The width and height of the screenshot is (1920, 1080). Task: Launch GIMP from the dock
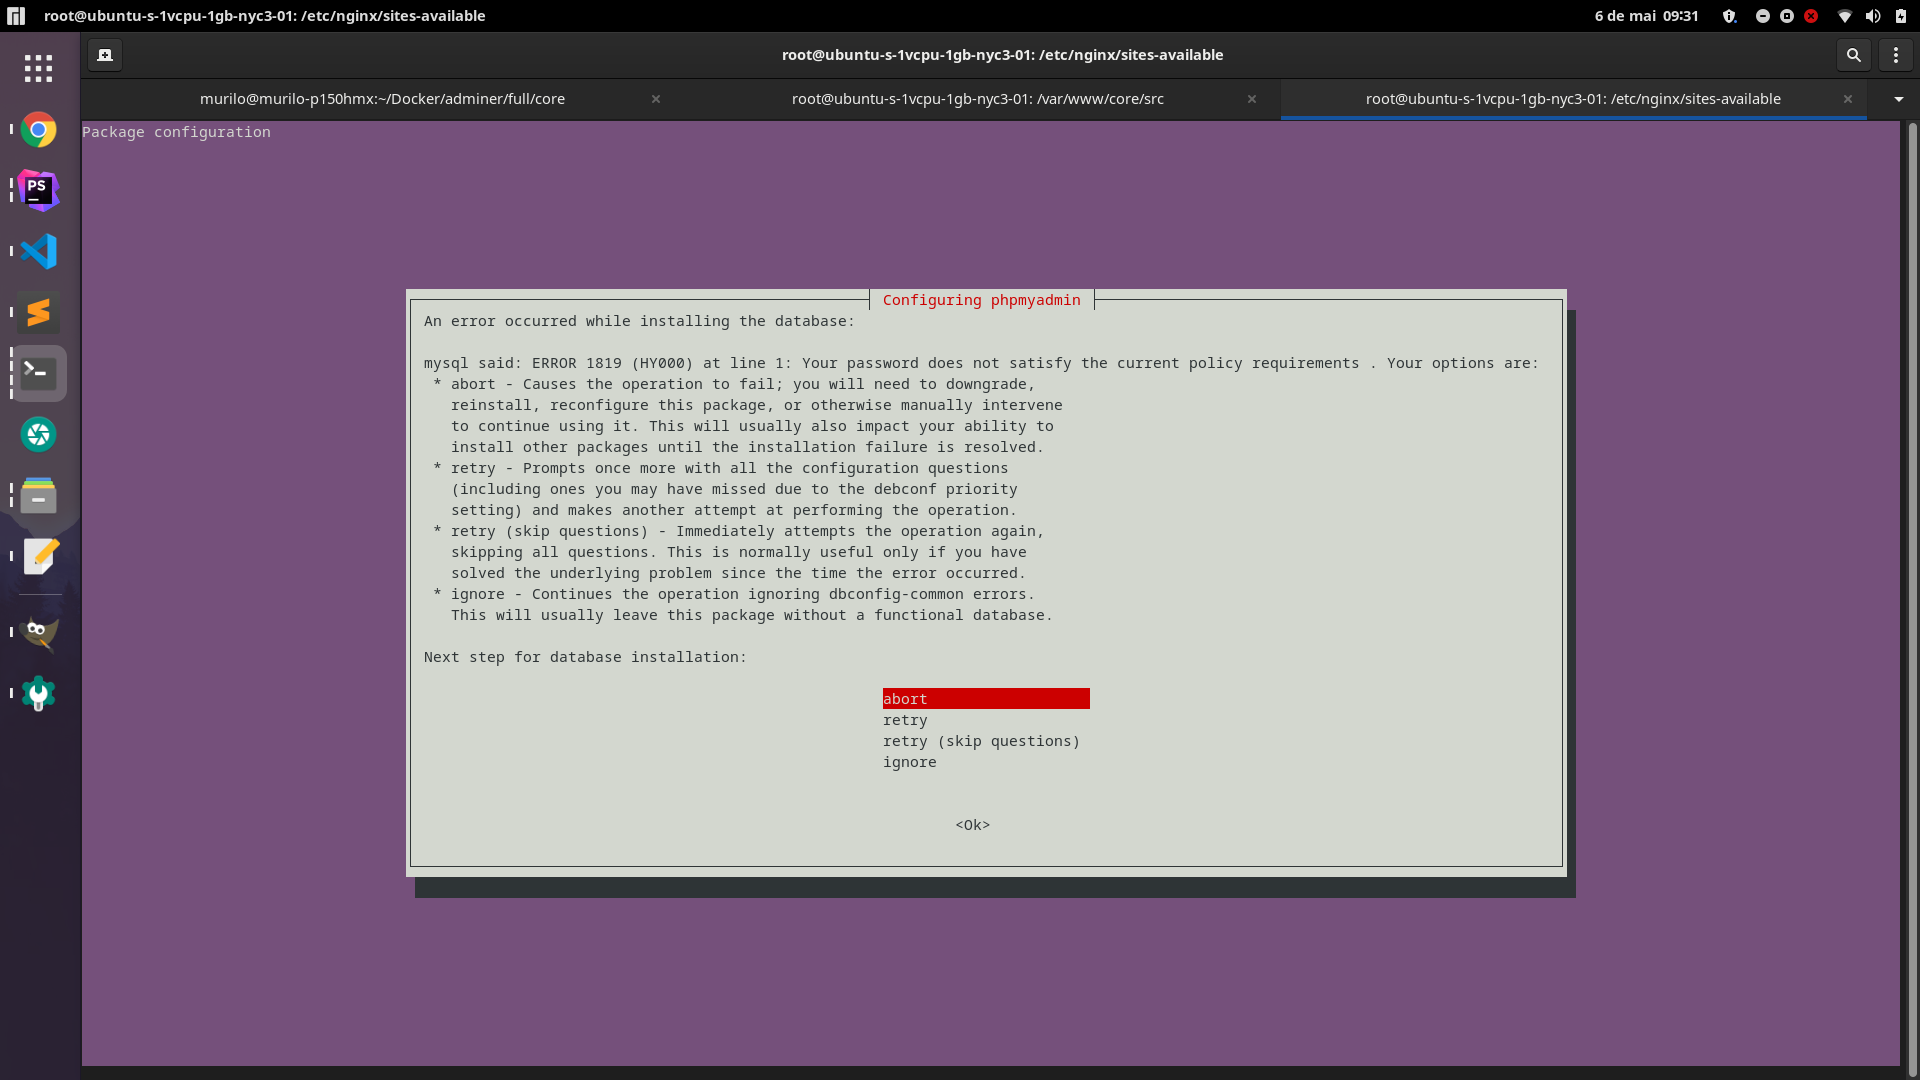pos(38,632)
